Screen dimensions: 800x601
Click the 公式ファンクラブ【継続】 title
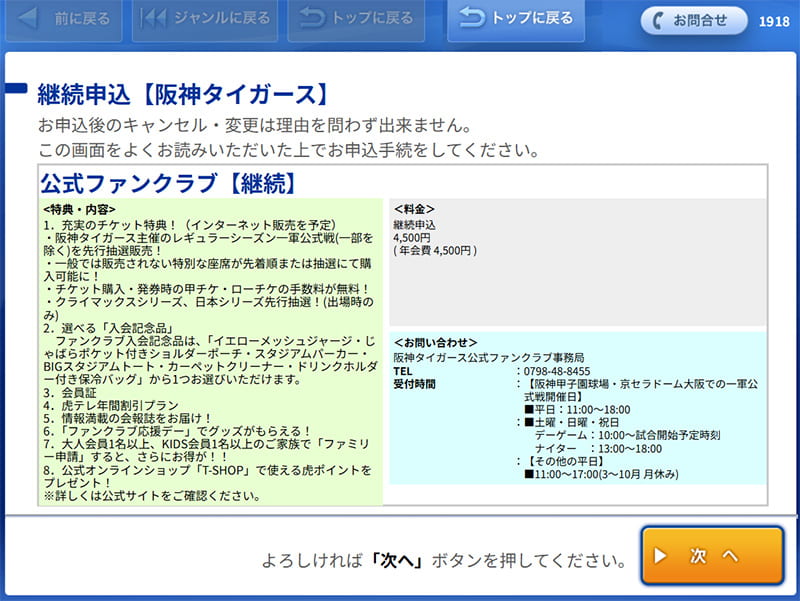tap(169, 184)
